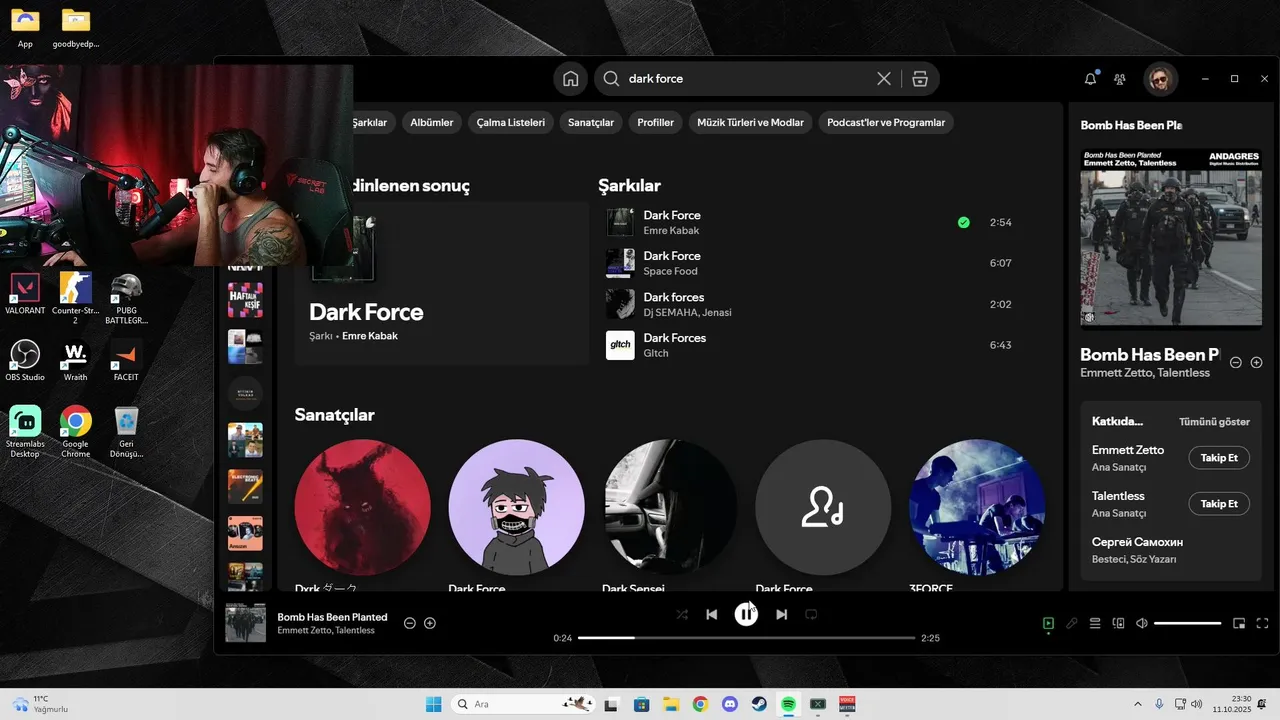Screen dimensions: 1280x720
Task: Pause the current playback
Action: click(x=746, y=614)
